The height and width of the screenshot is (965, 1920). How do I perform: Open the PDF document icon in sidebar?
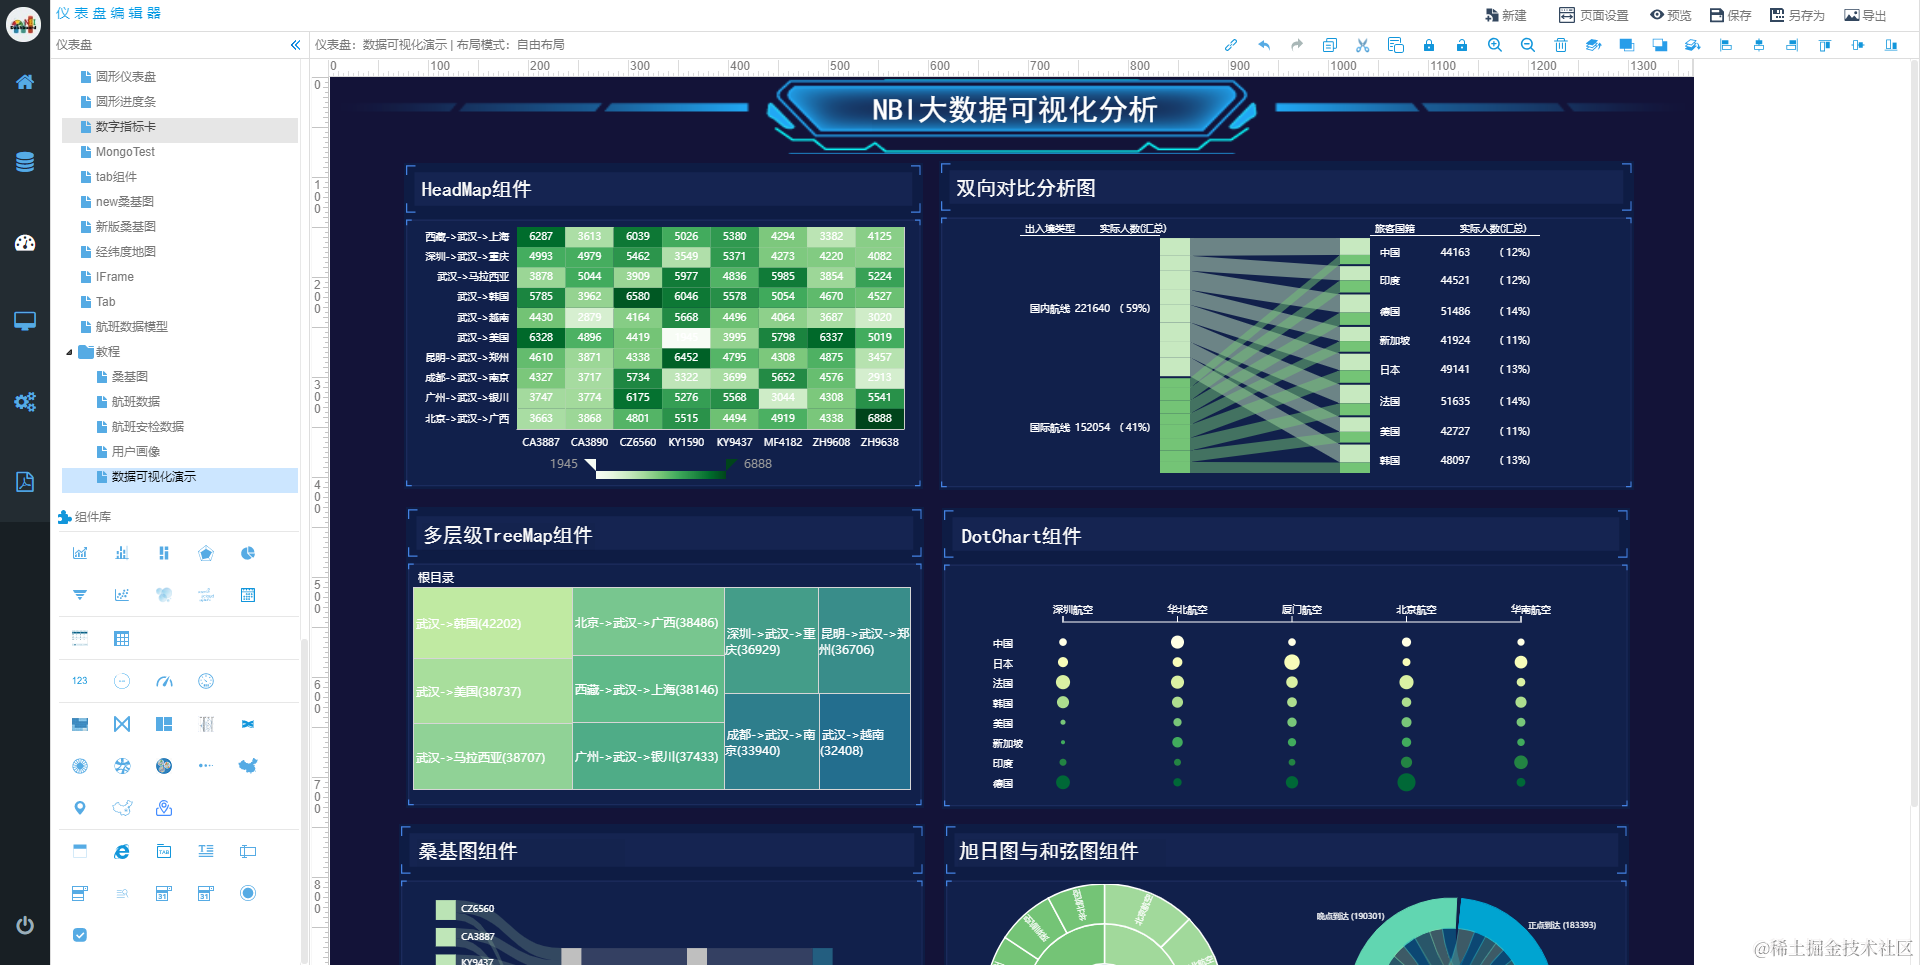coord(25,482)
